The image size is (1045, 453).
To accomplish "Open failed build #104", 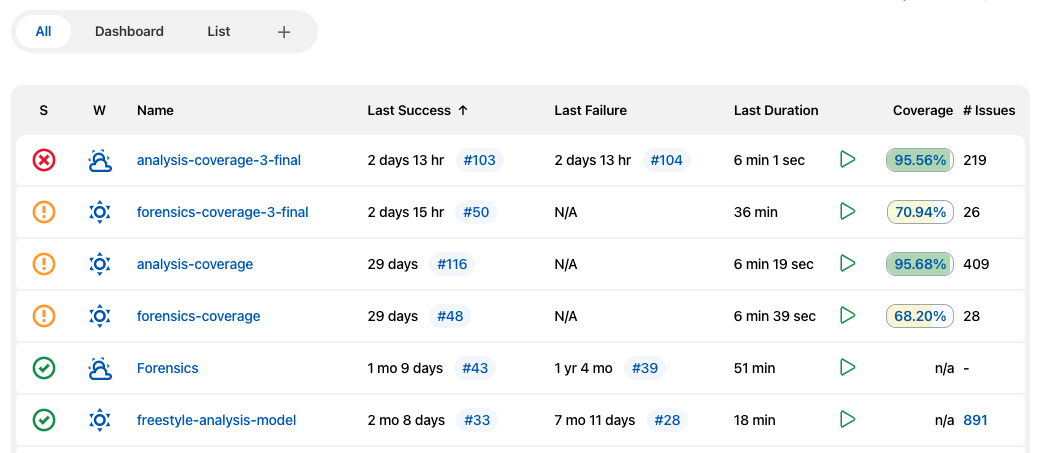I will [x=666, y=160].
